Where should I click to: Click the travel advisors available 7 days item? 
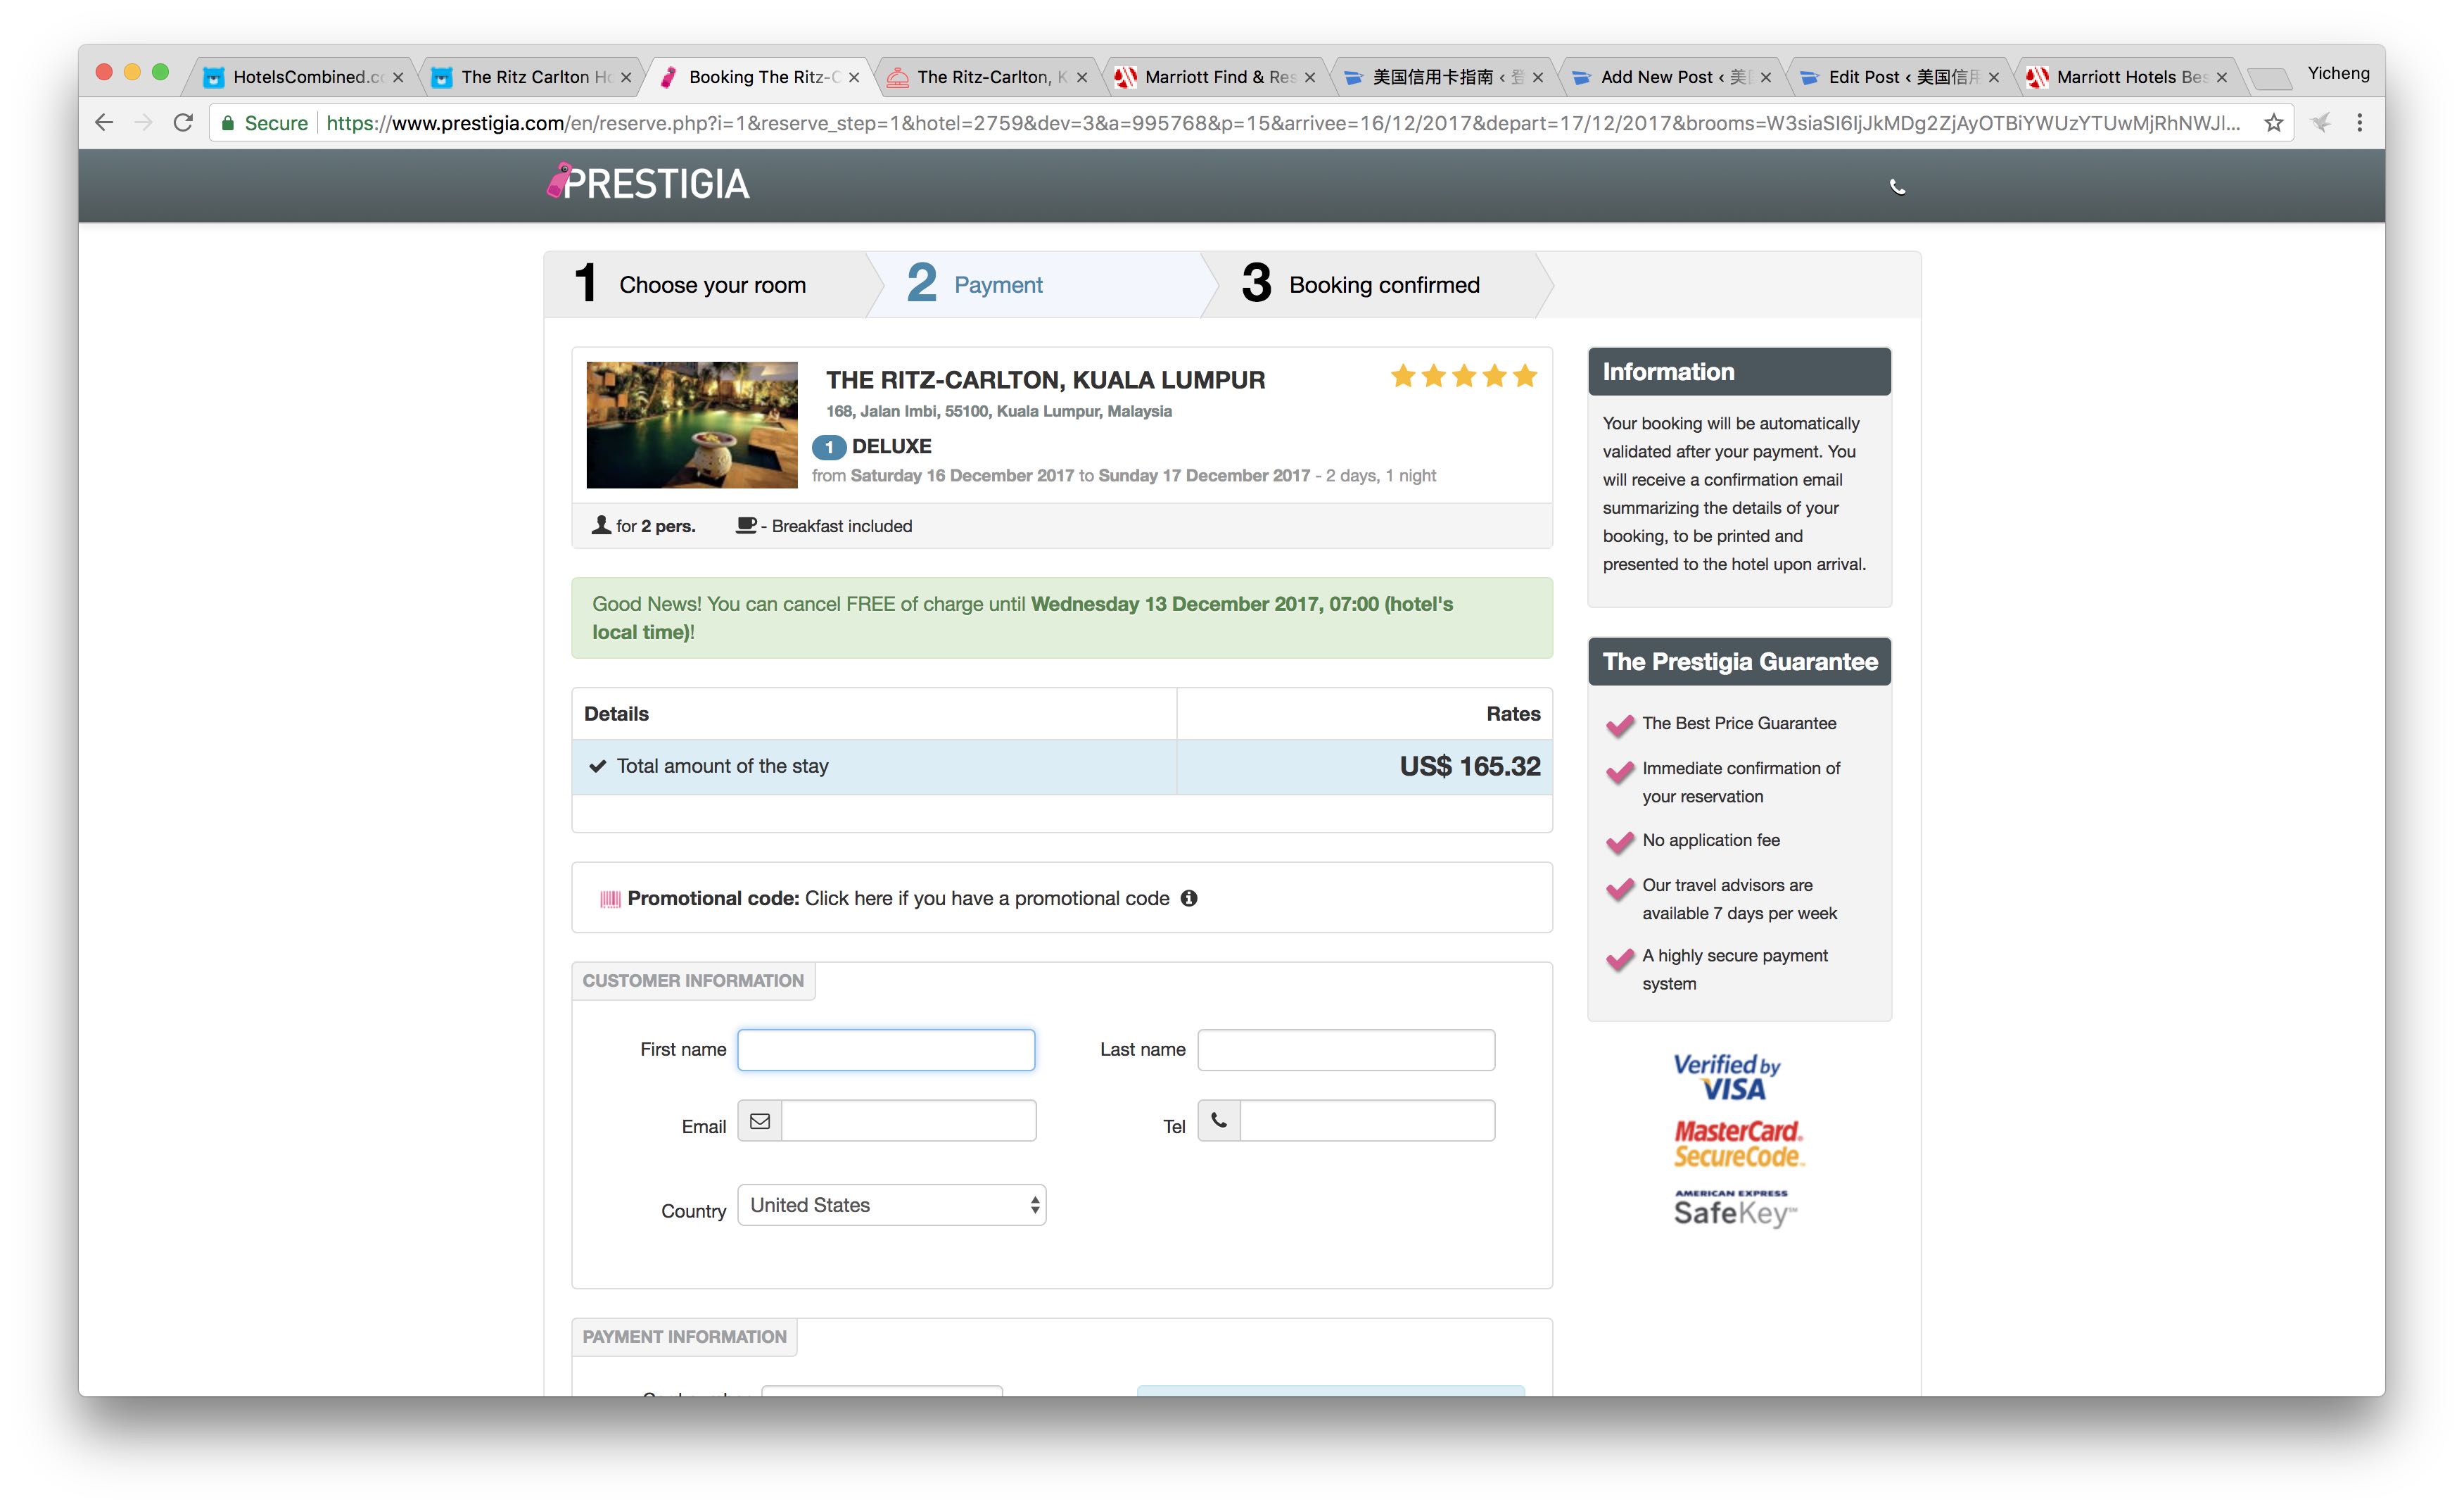(x=1739, y=899)
